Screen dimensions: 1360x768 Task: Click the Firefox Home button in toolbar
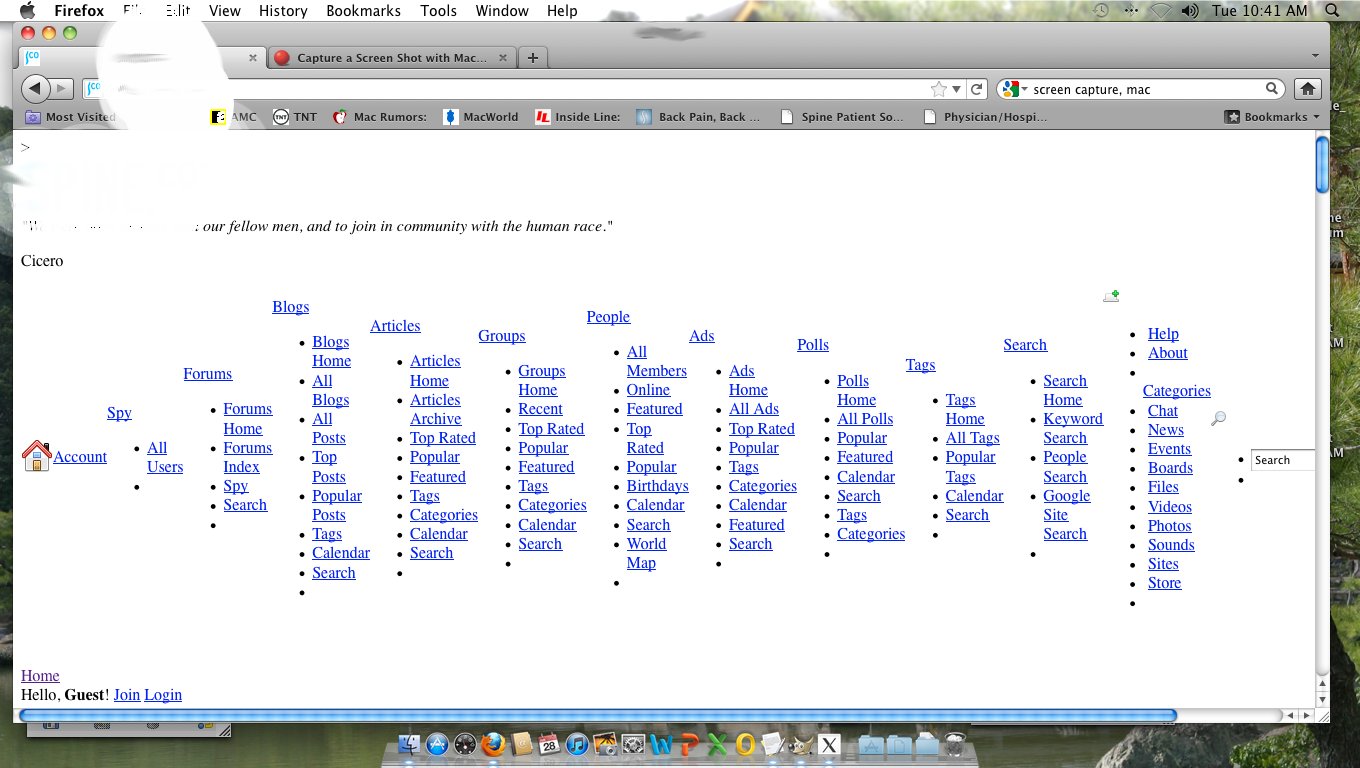[x=1307, y=89]
